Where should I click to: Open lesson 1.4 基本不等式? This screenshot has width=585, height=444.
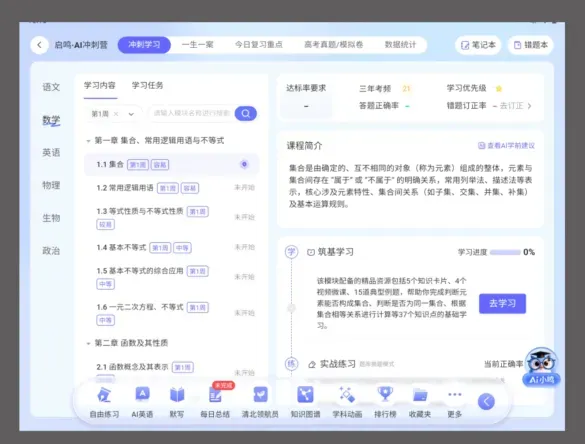(x=171, y=247)
